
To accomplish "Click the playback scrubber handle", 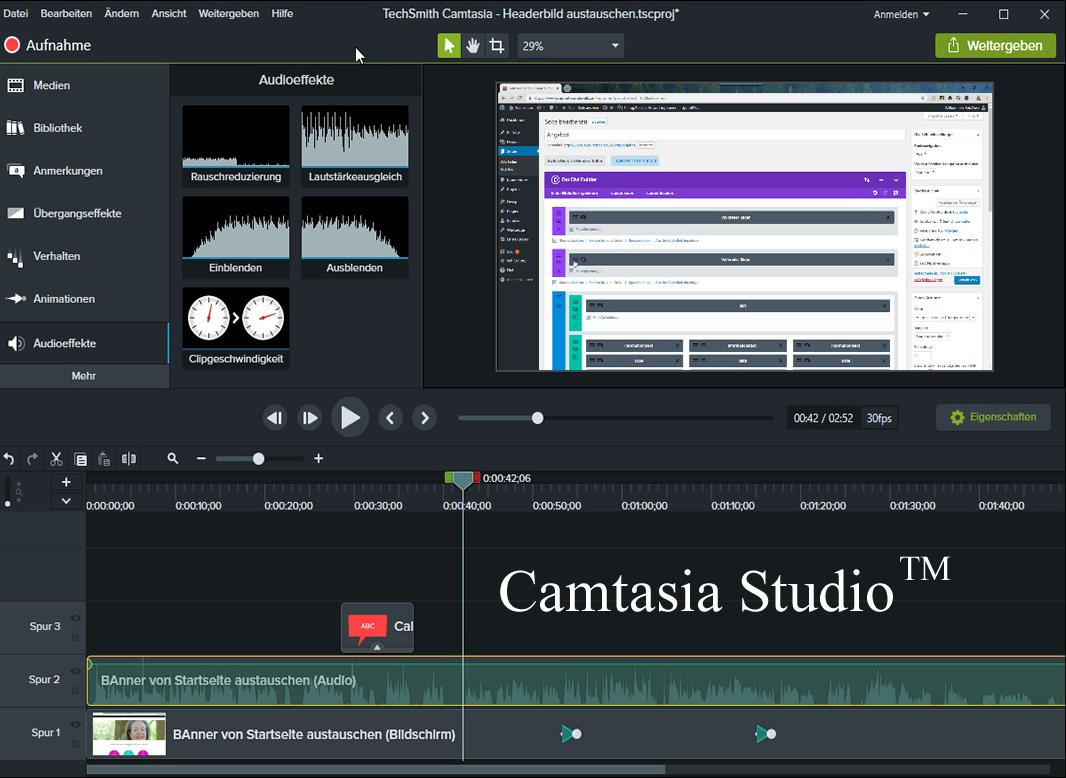I will 538,418.
